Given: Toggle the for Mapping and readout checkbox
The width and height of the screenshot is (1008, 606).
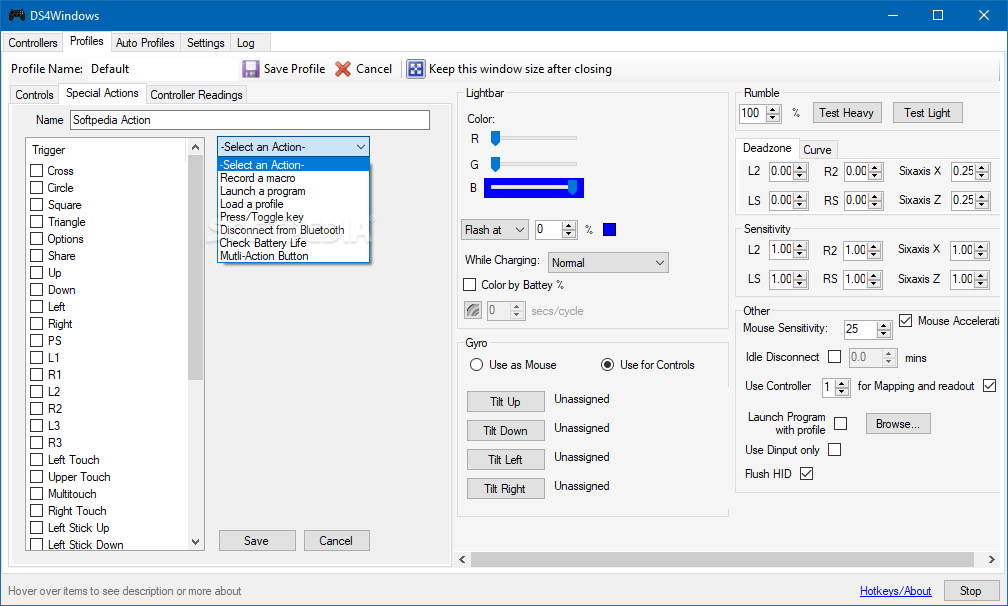Looking at the screenshot, I should point(989,386).
